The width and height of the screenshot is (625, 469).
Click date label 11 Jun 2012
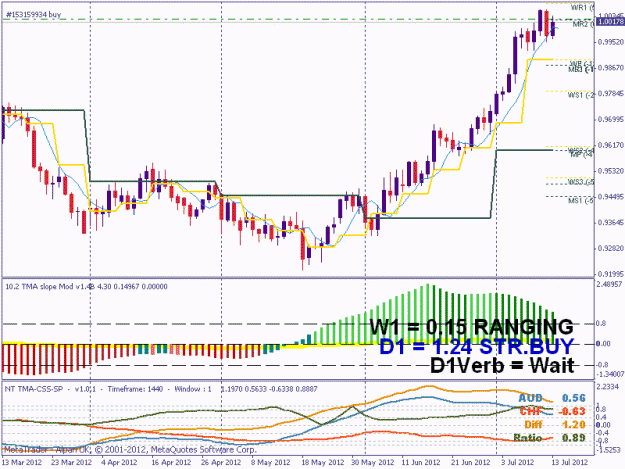(421, 462)
